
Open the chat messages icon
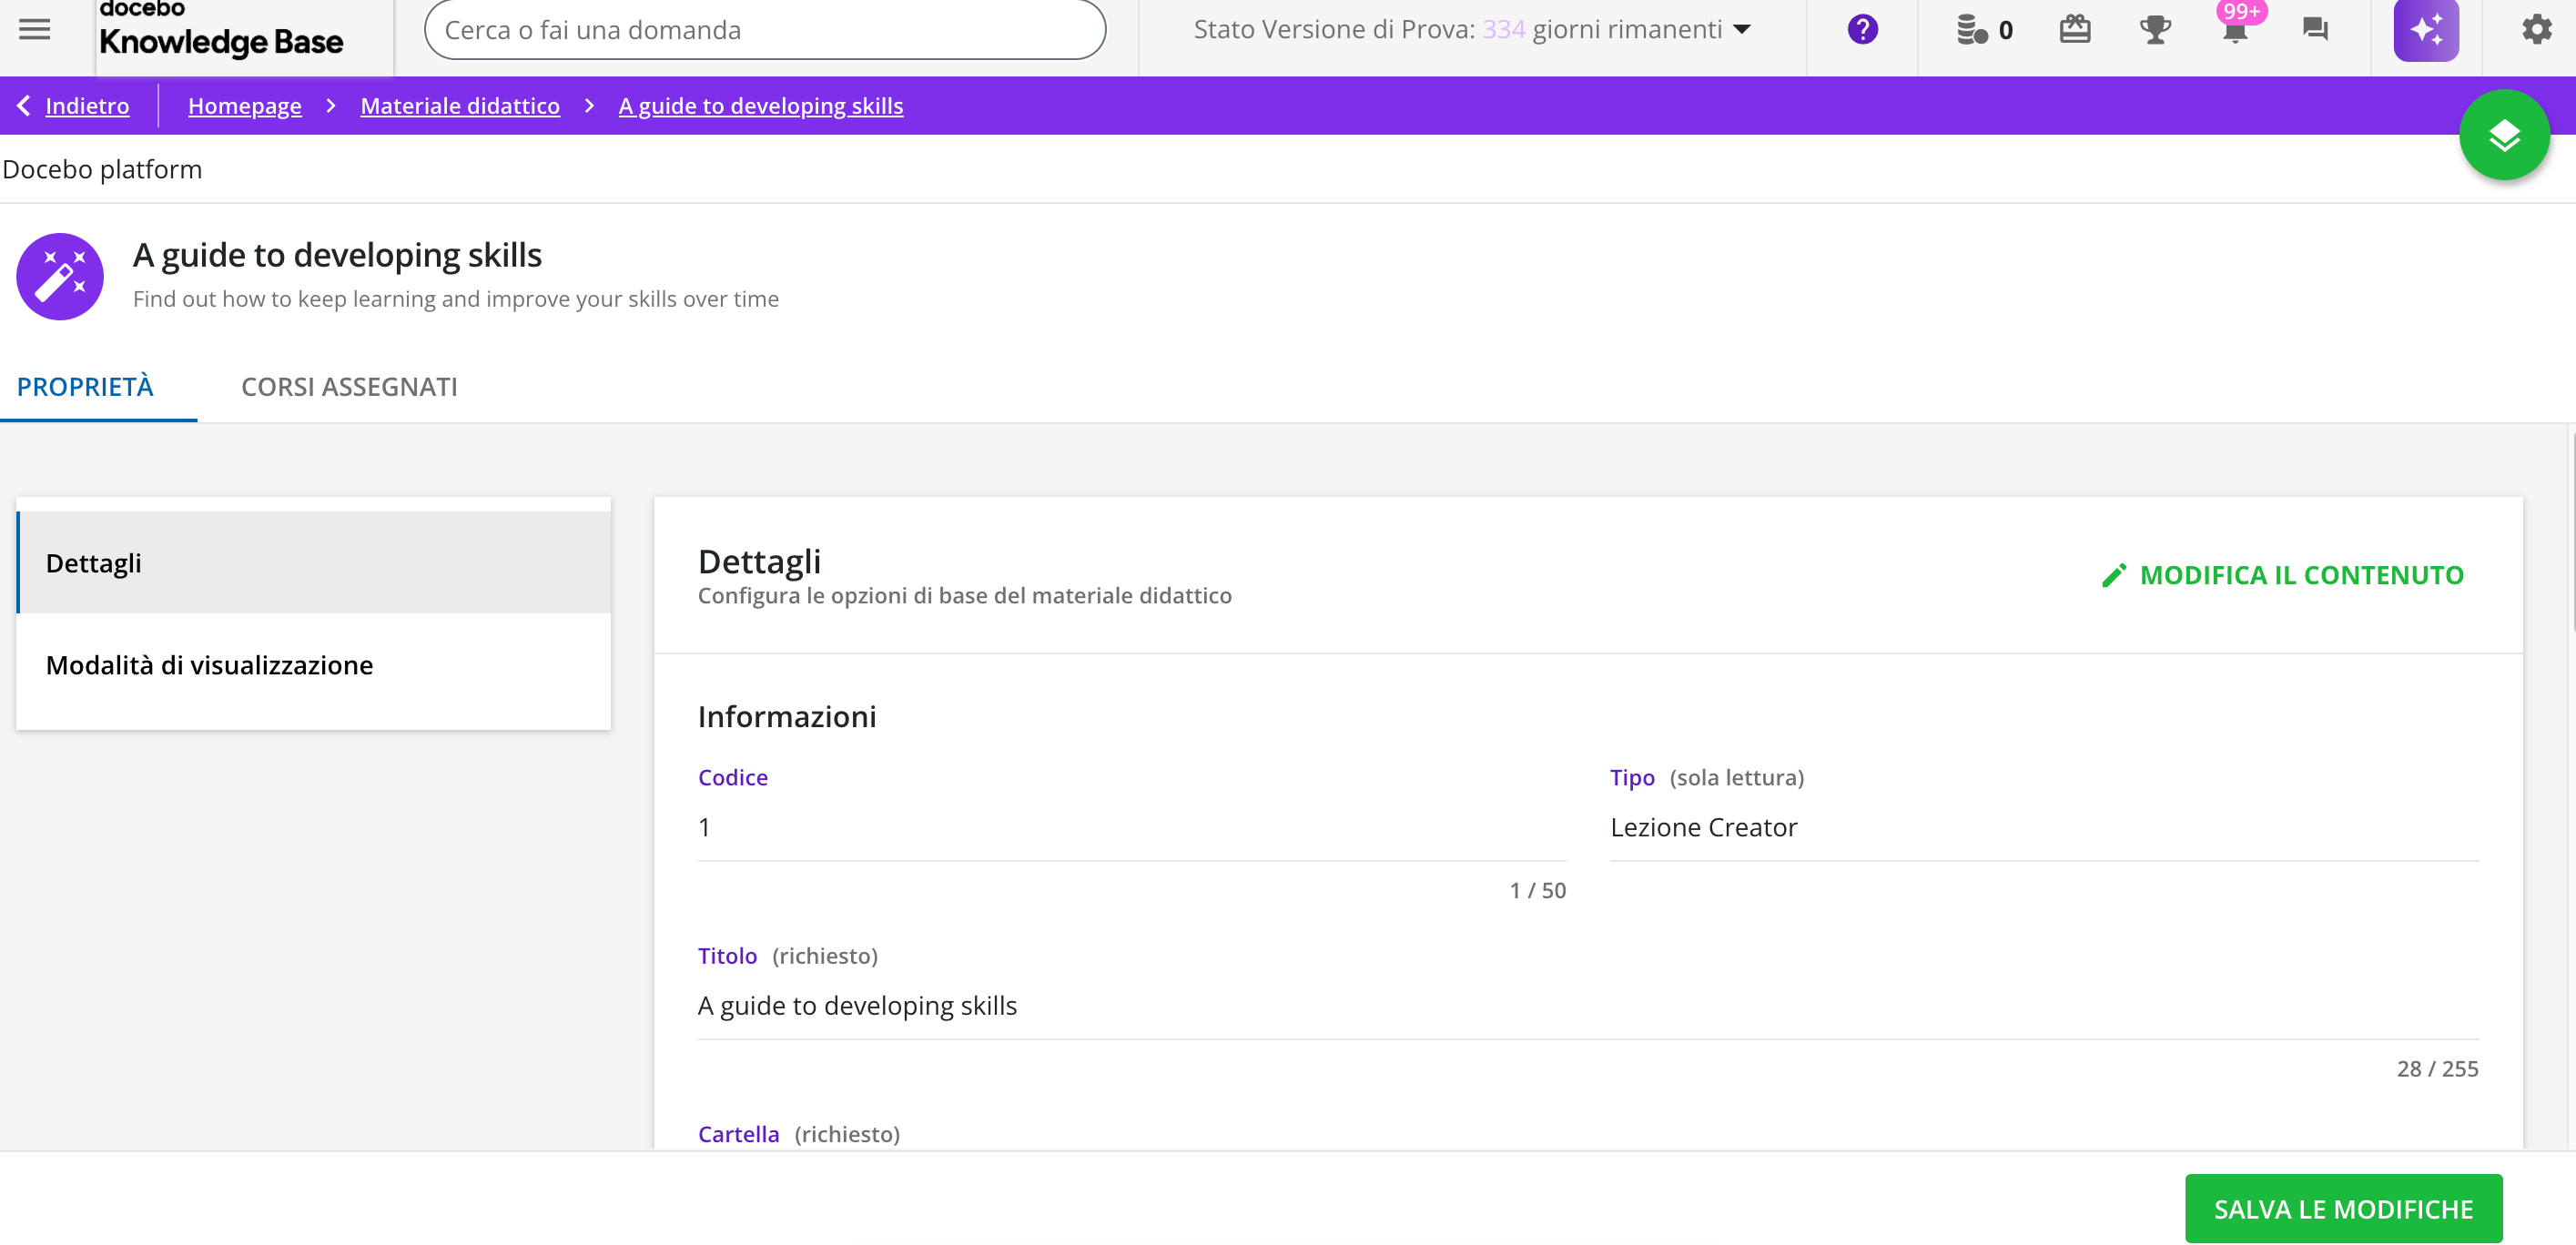point(2315,29)
